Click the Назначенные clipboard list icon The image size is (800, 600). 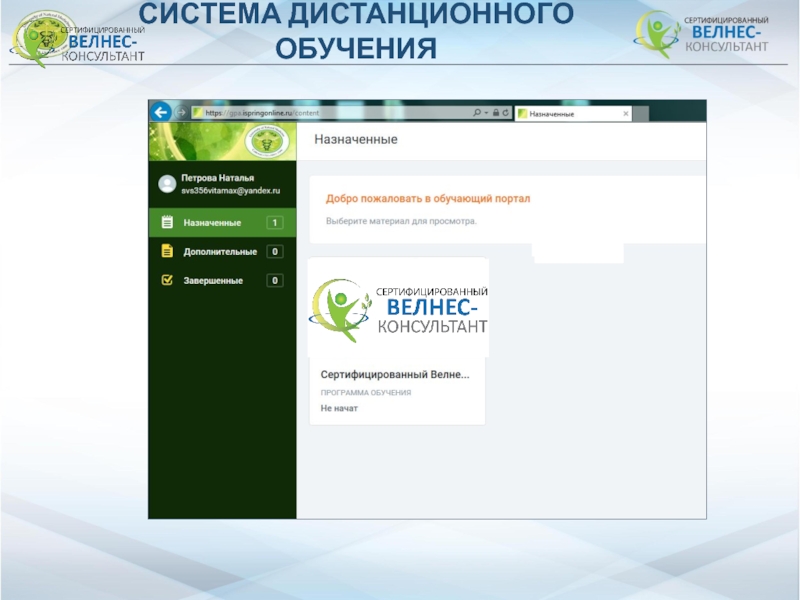(167, 222)
